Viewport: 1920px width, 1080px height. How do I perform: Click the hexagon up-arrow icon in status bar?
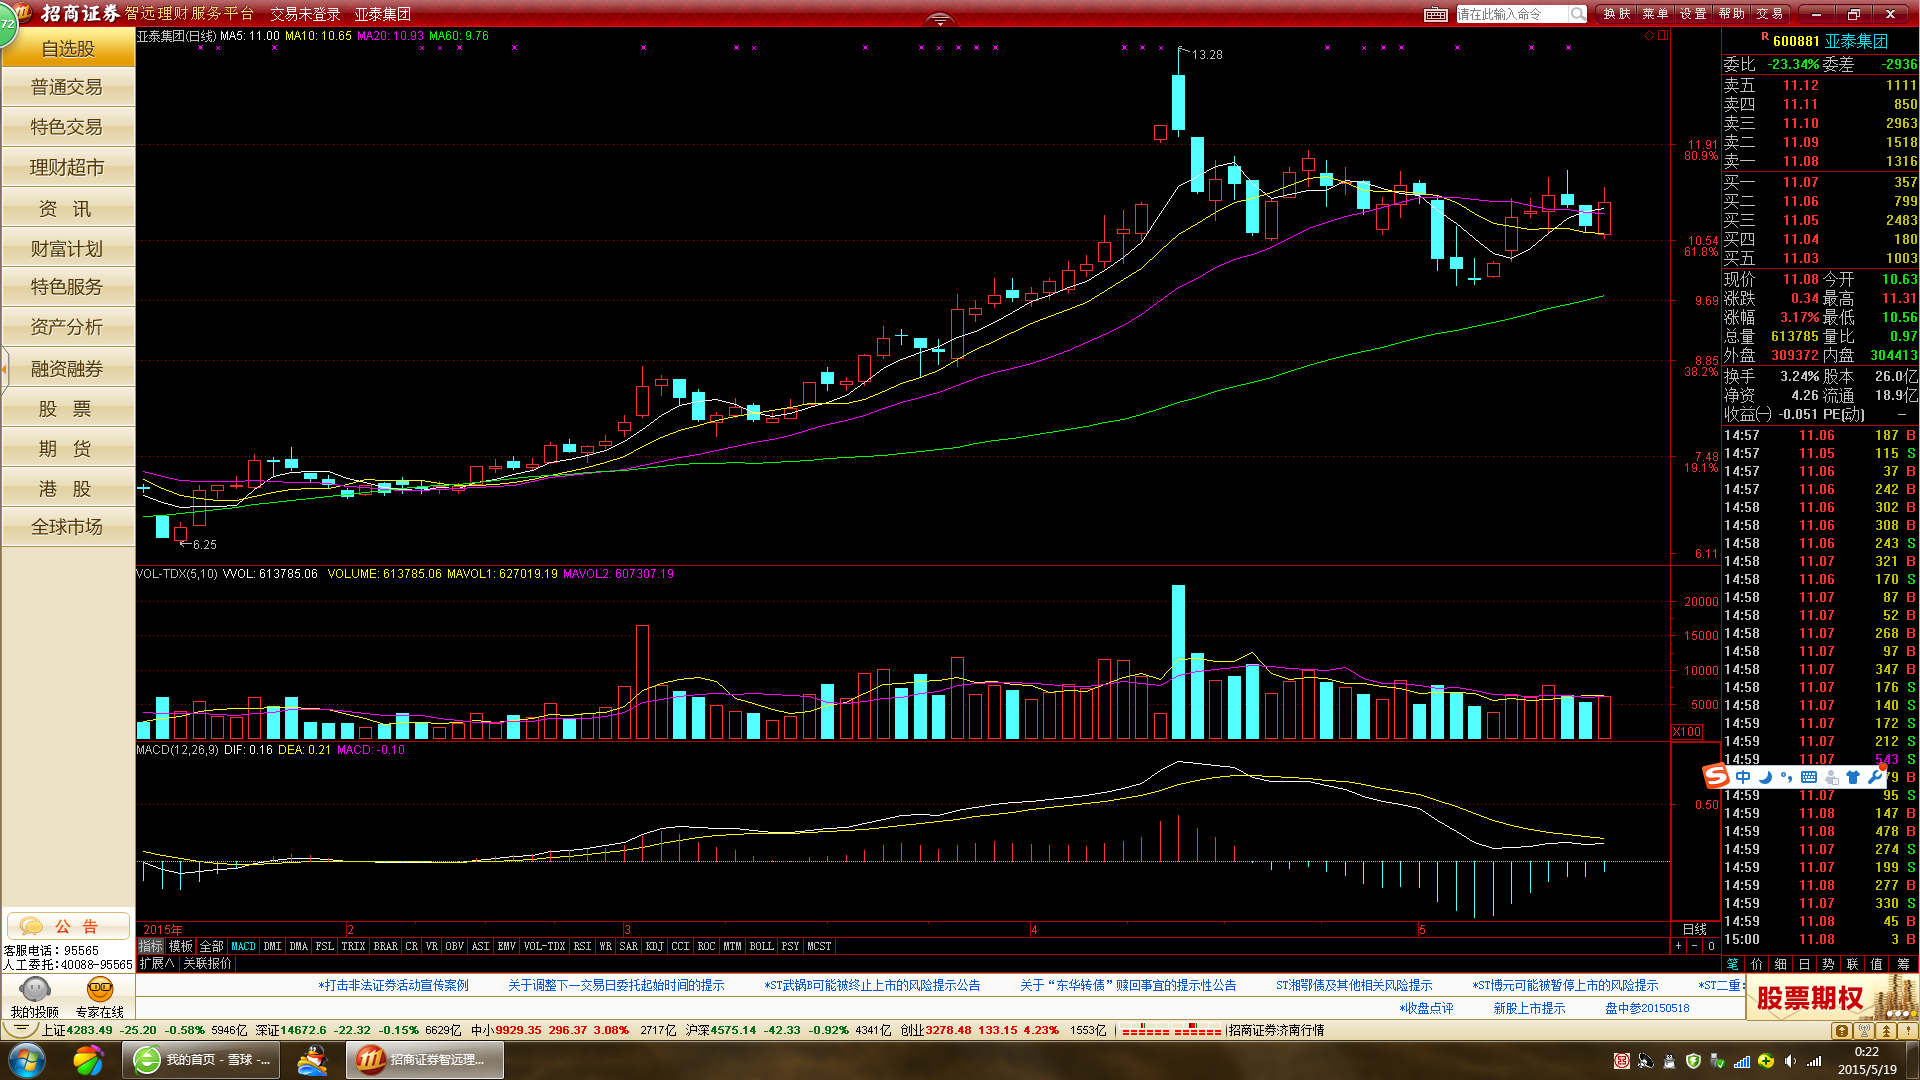pos(1842,1030)
